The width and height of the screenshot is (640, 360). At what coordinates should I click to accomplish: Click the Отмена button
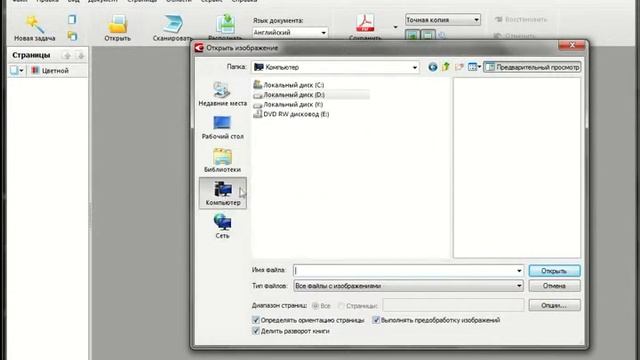pyautogui.click(x=554, y=286)
